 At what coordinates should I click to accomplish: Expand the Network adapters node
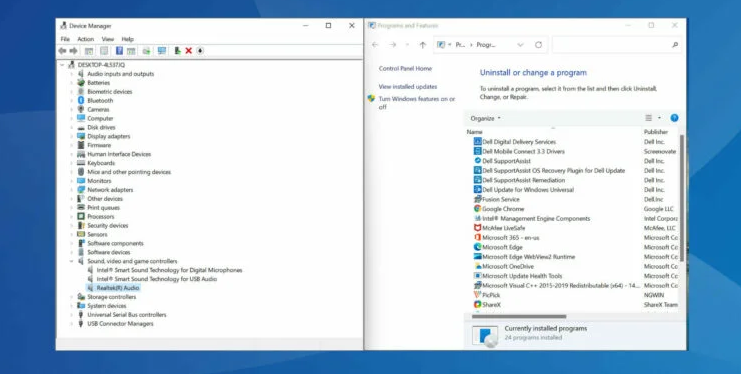point(72,190)
